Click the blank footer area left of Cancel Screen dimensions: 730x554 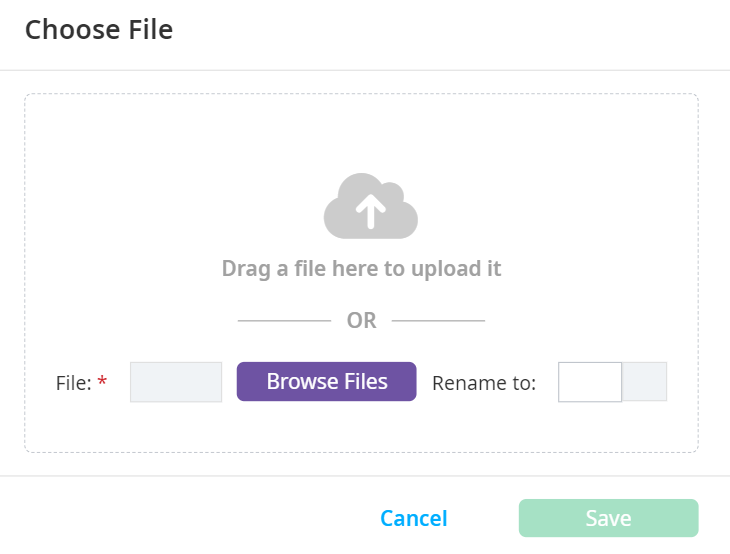tap(180, 518)
